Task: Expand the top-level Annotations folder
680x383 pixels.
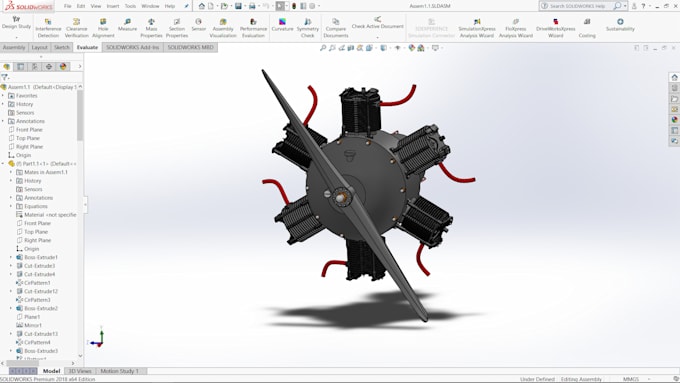Action: (3, 121)
